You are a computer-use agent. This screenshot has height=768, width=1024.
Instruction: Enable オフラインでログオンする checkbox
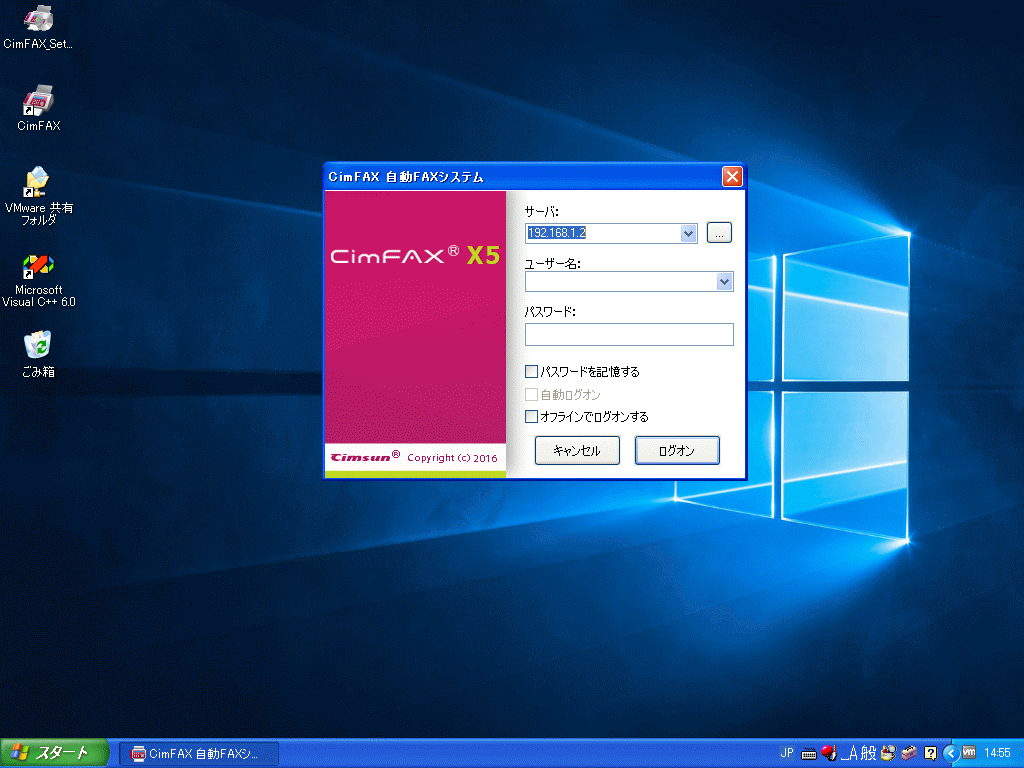(x=532, y=417)
